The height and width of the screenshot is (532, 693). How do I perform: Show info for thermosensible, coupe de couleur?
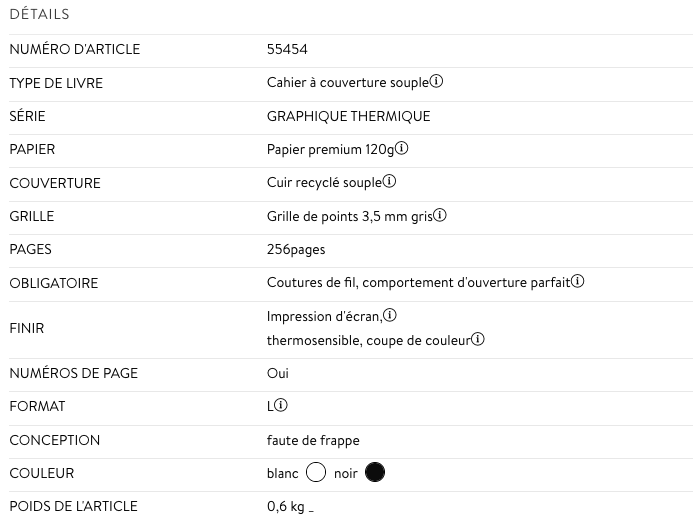(x=478, y=340)
